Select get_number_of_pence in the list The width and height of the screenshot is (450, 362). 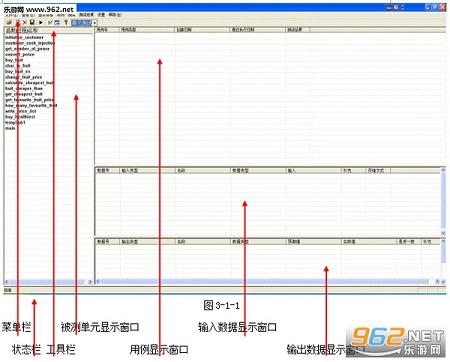[x=27, y=49]
